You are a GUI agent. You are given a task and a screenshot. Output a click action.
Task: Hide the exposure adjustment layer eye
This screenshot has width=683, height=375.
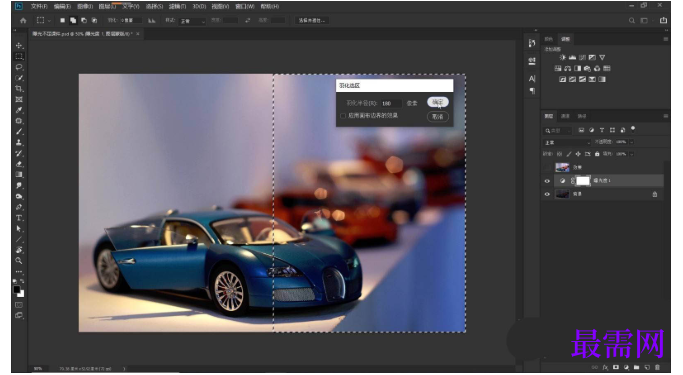click(548, 181)
